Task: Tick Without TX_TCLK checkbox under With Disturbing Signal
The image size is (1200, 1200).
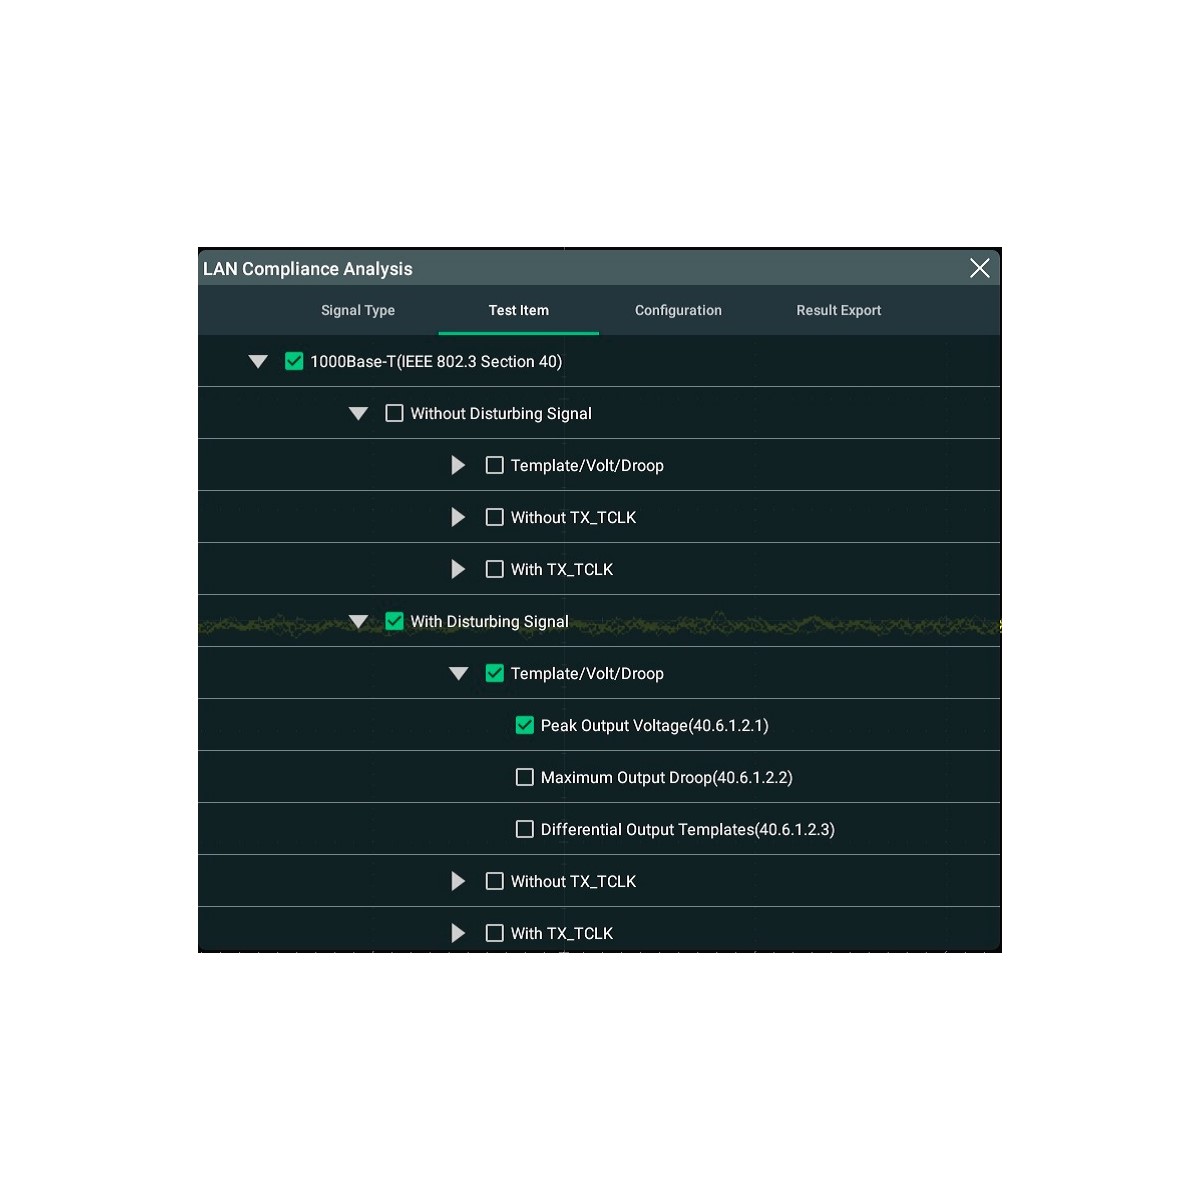Action: point(494,881)
